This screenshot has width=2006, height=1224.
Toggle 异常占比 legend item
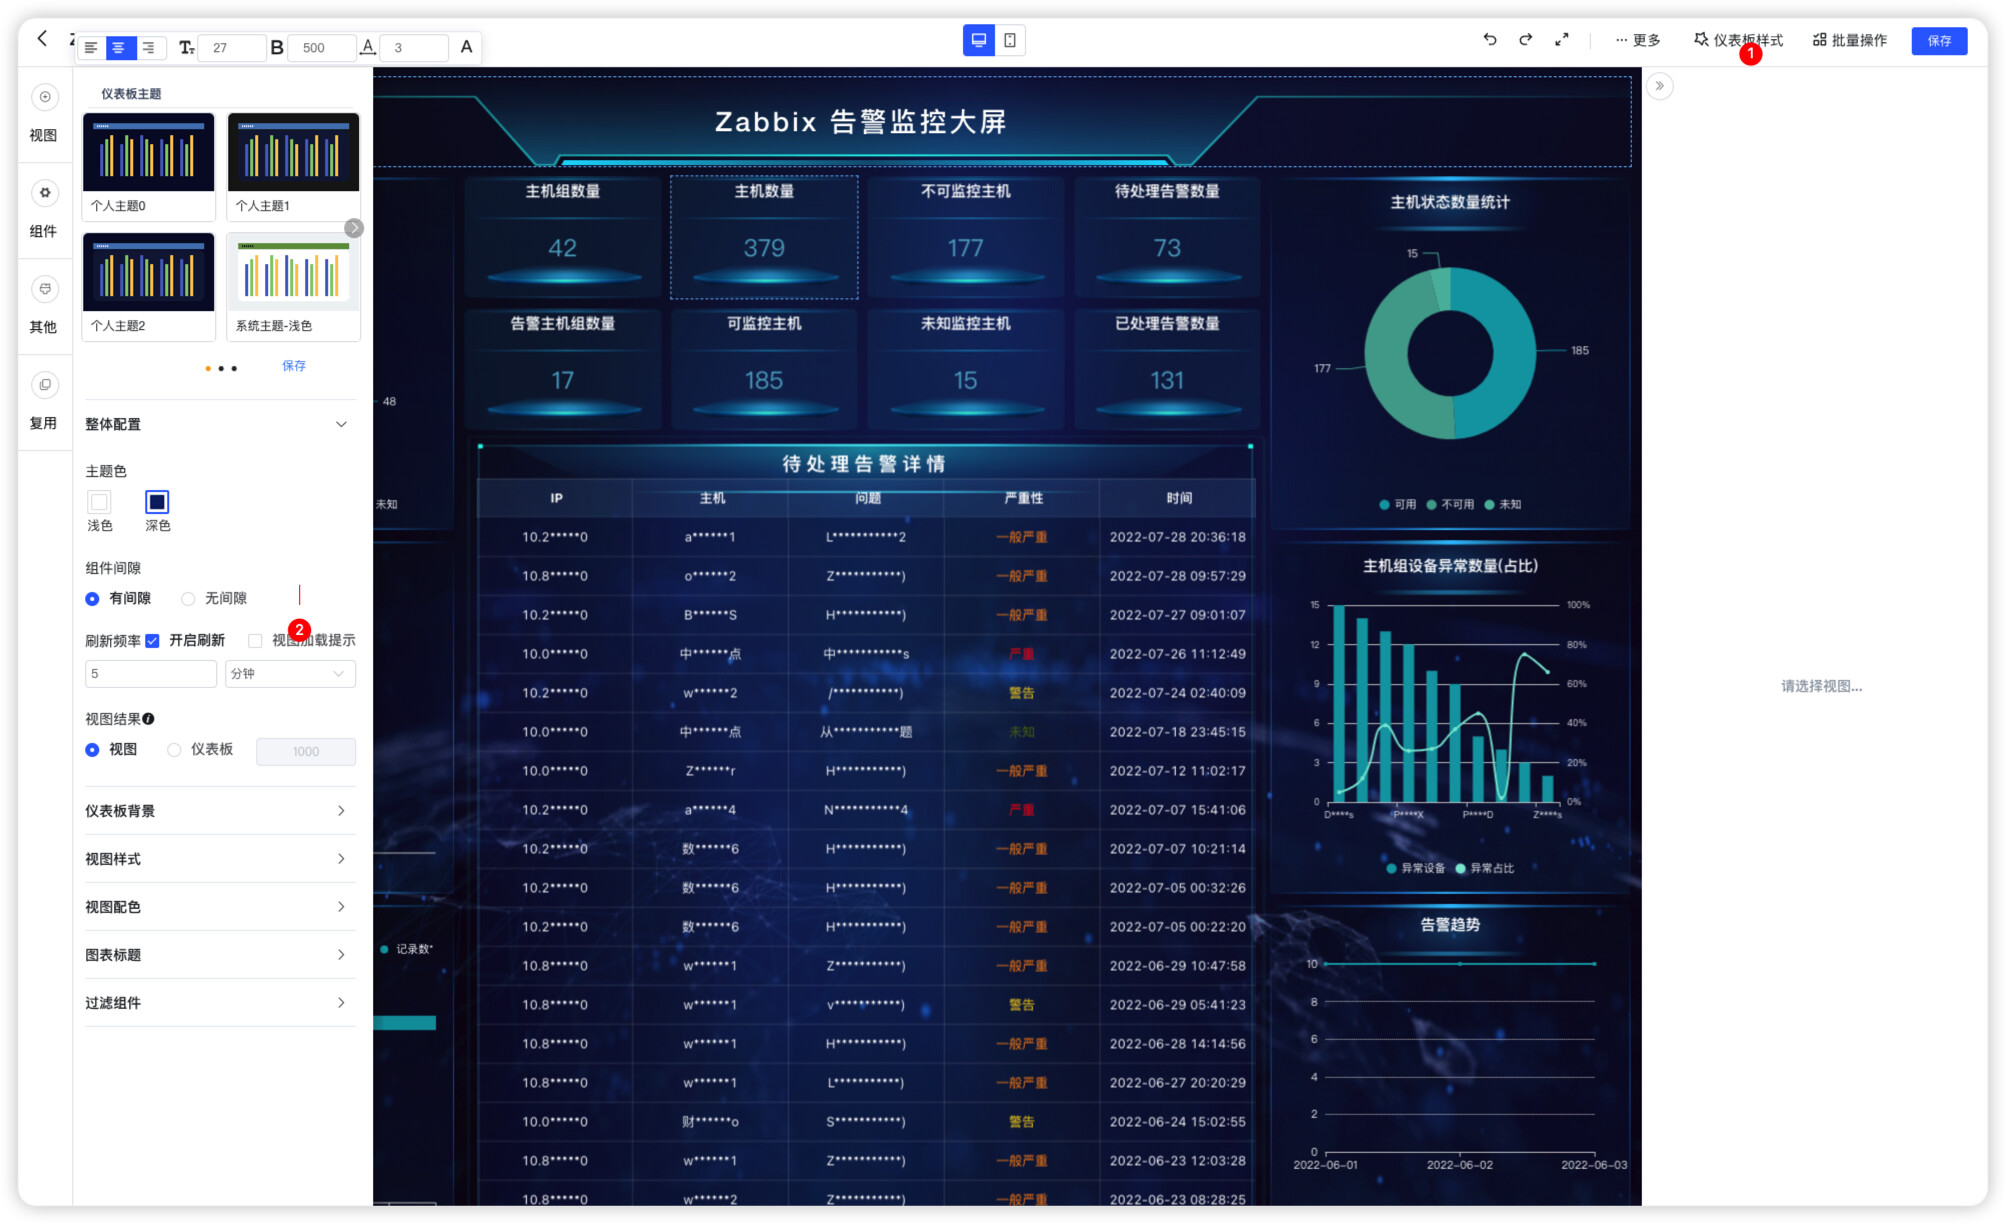pos(1484,869)
